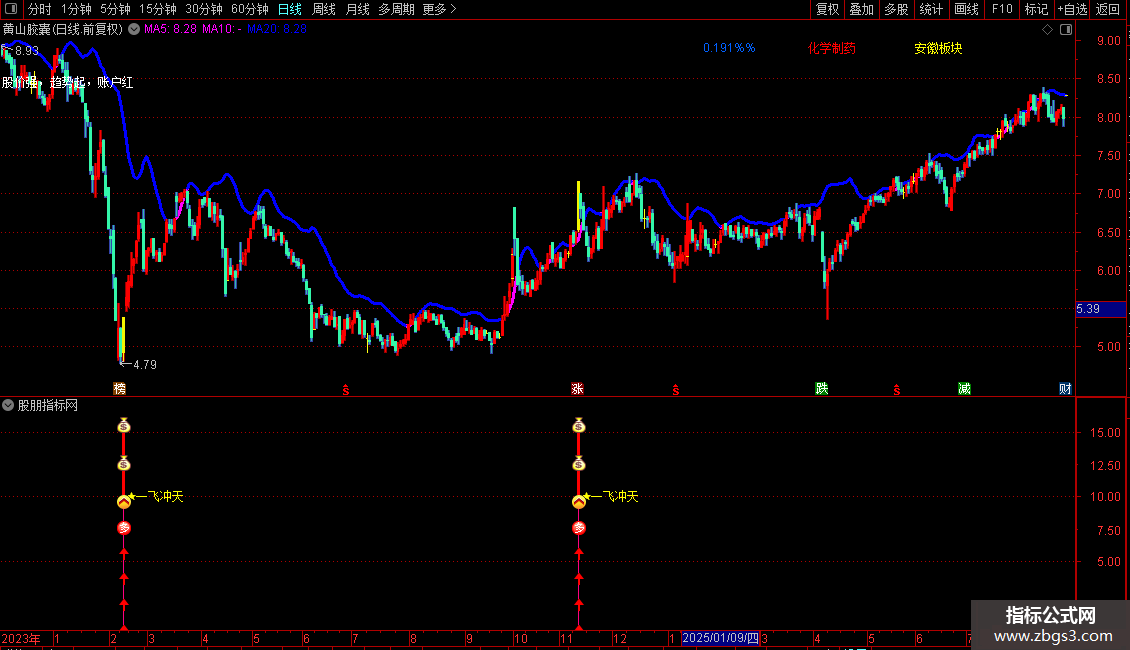Click the 返回 back button
This screenshot has width=1130, height=650.
coord(1108,9)
